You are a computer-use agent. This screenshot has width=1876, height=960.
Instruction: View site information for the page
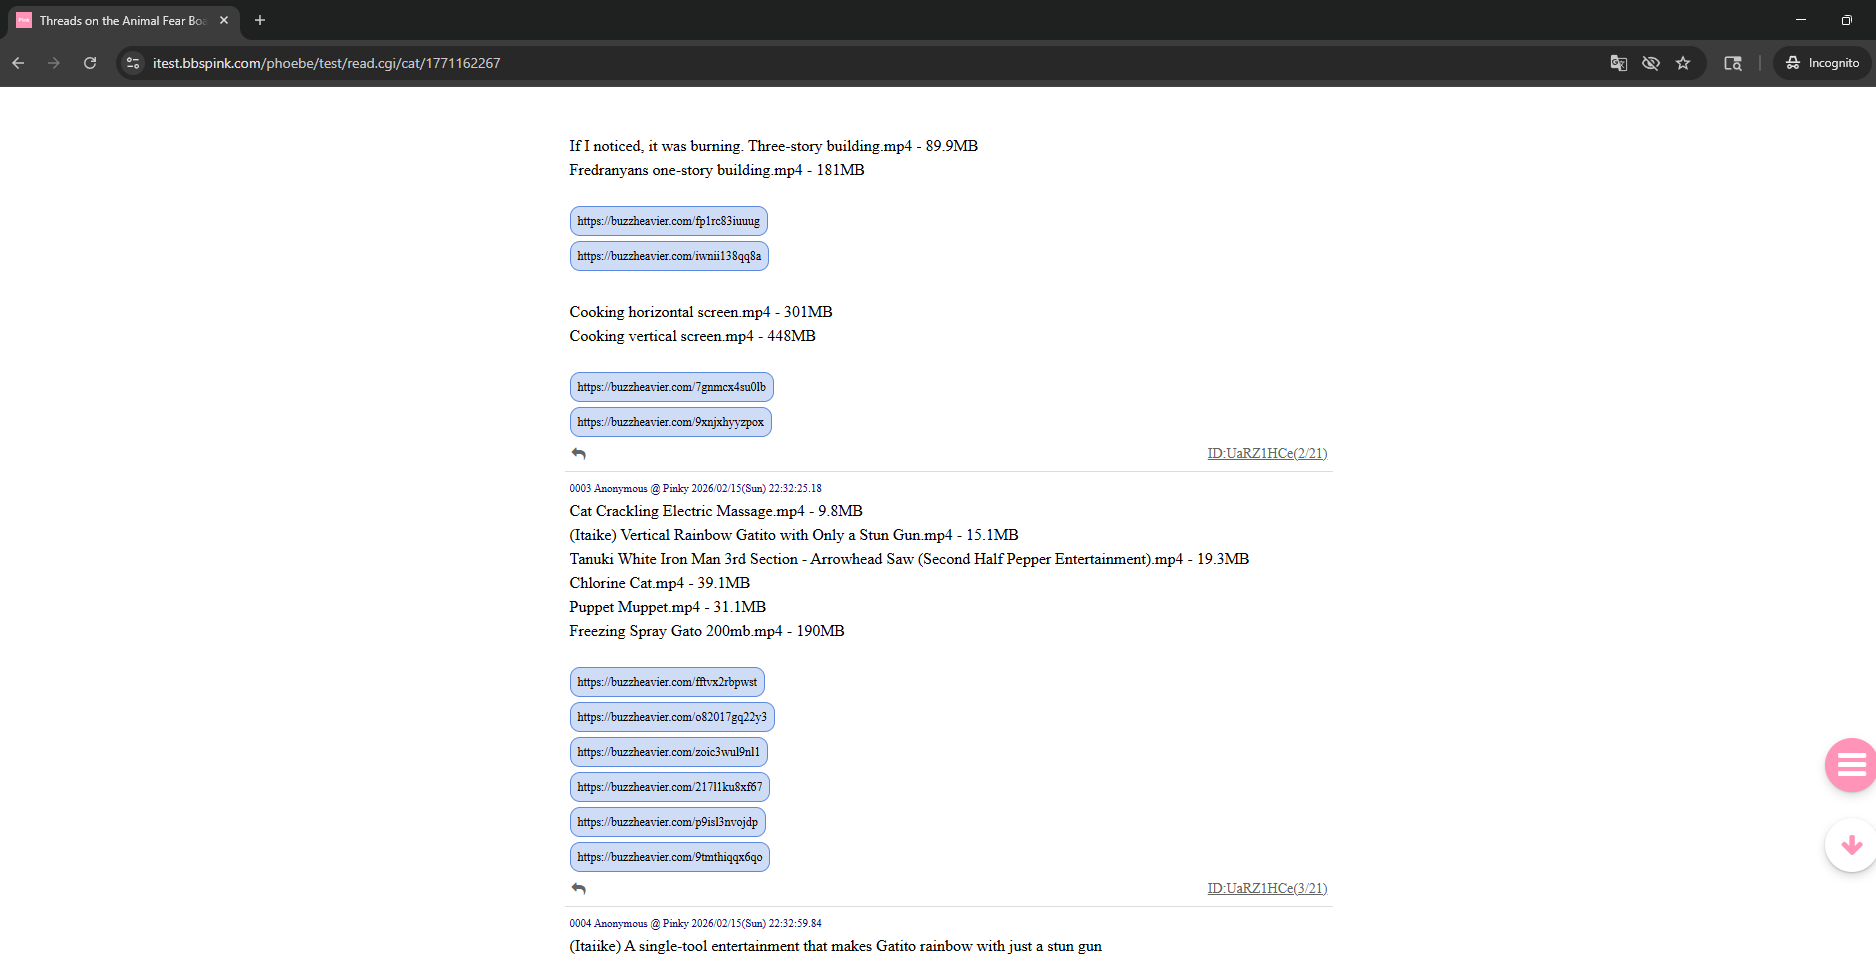[x=133, y=63]
